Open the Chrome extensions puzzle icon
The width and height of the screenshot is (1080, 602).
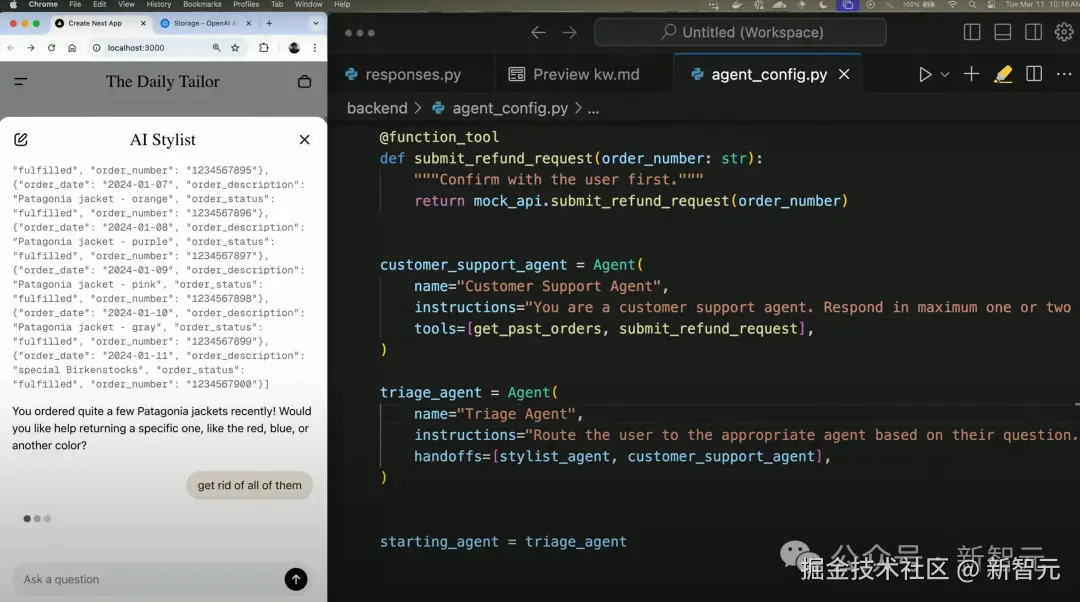tap(264, 48)
